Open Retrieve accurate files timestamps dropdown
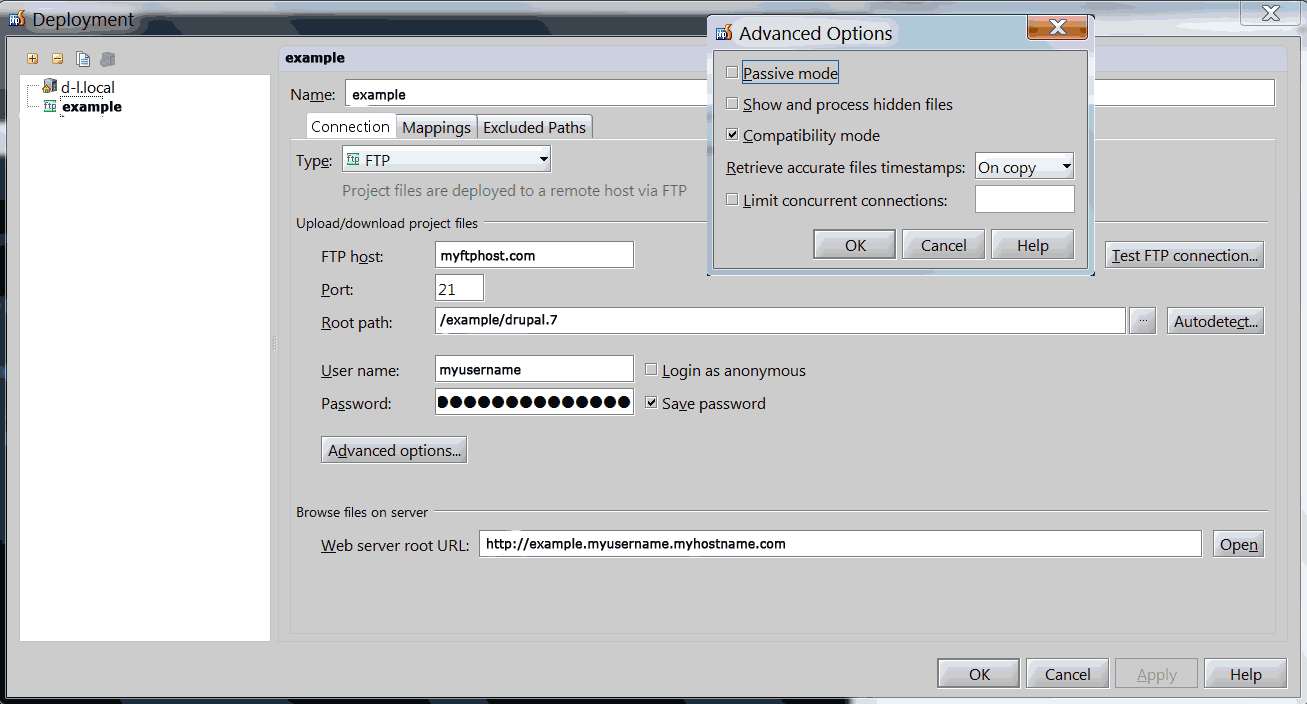Image resolution: width=1307 pixels, height=704 pixels. (1024, 167)
